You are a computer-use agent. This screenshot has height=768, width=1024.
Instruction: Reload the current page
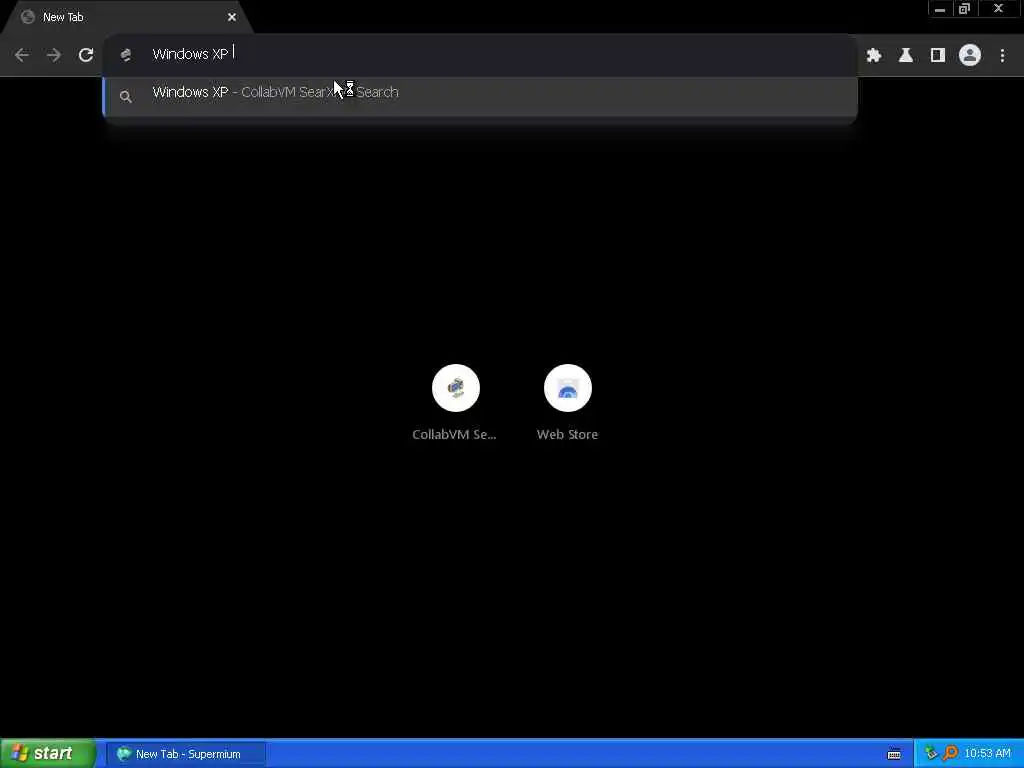point(86,56)
